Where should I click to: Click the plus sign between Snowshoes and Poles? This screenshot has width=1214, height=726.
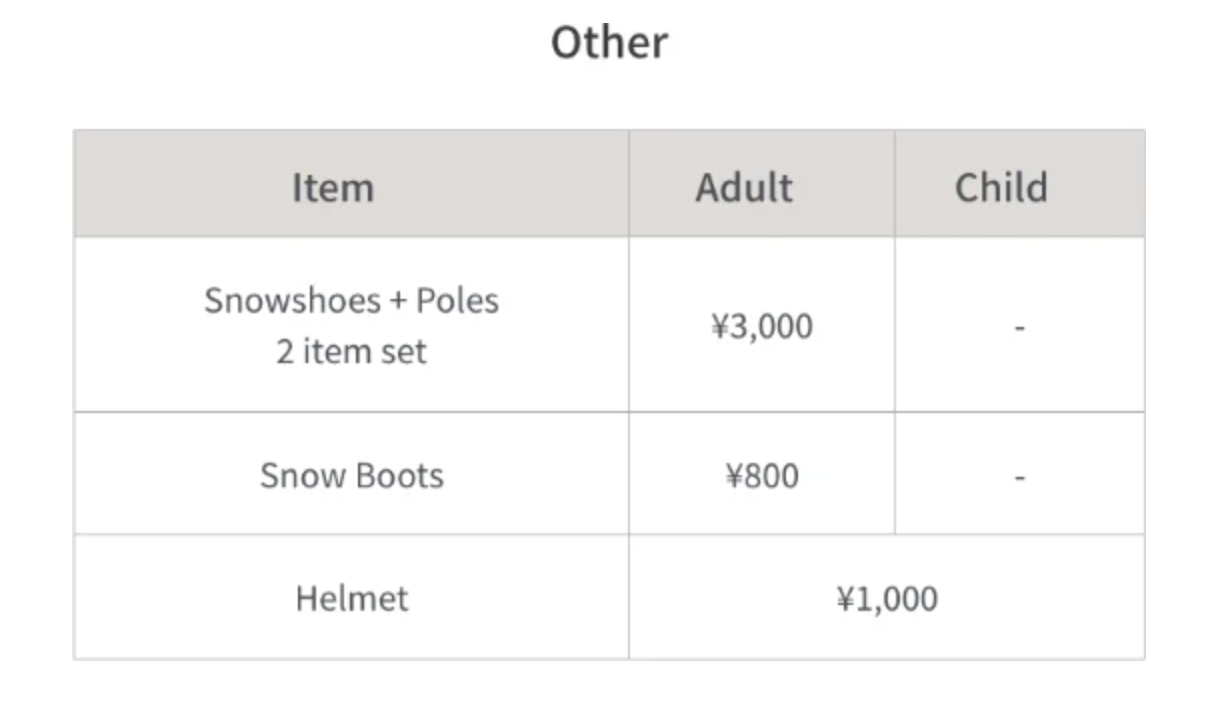pyautogui.click(x=398, y=302)
